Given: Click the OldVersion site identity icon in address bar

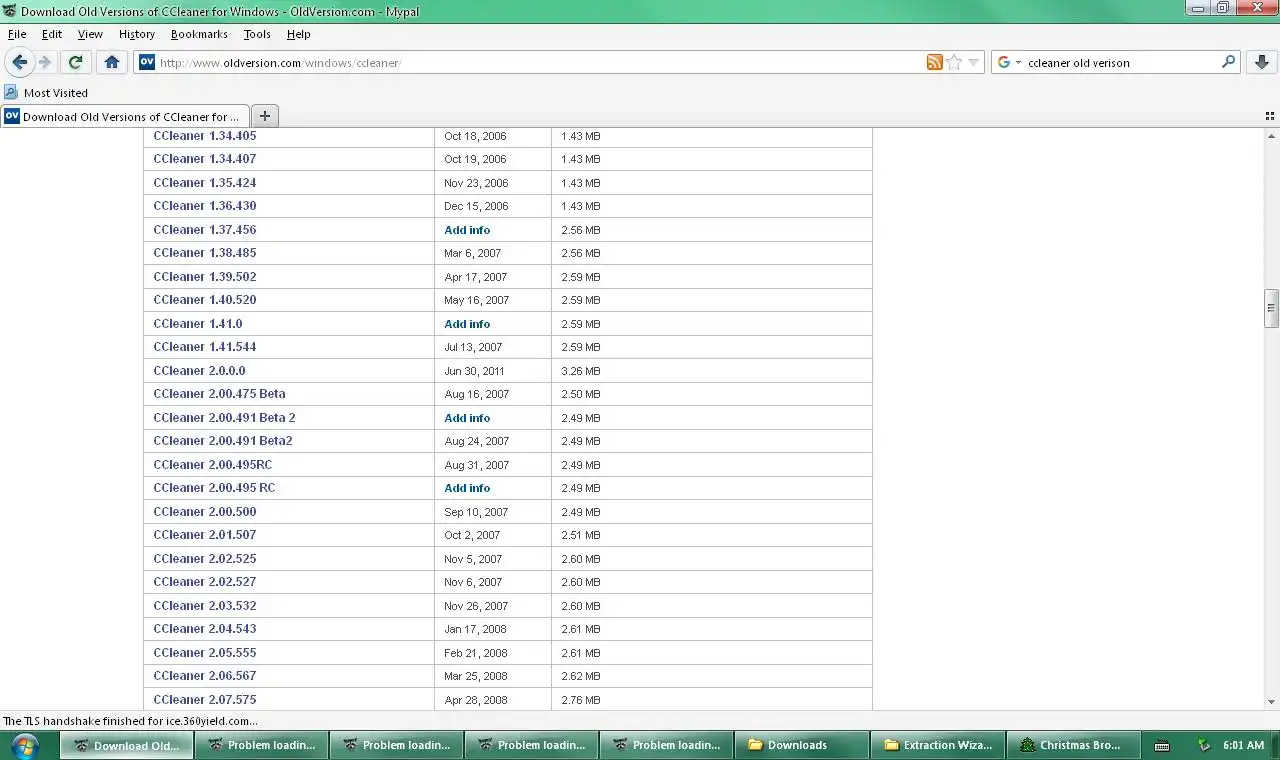Looking at the screenshot, I should (x=147, y=62).
